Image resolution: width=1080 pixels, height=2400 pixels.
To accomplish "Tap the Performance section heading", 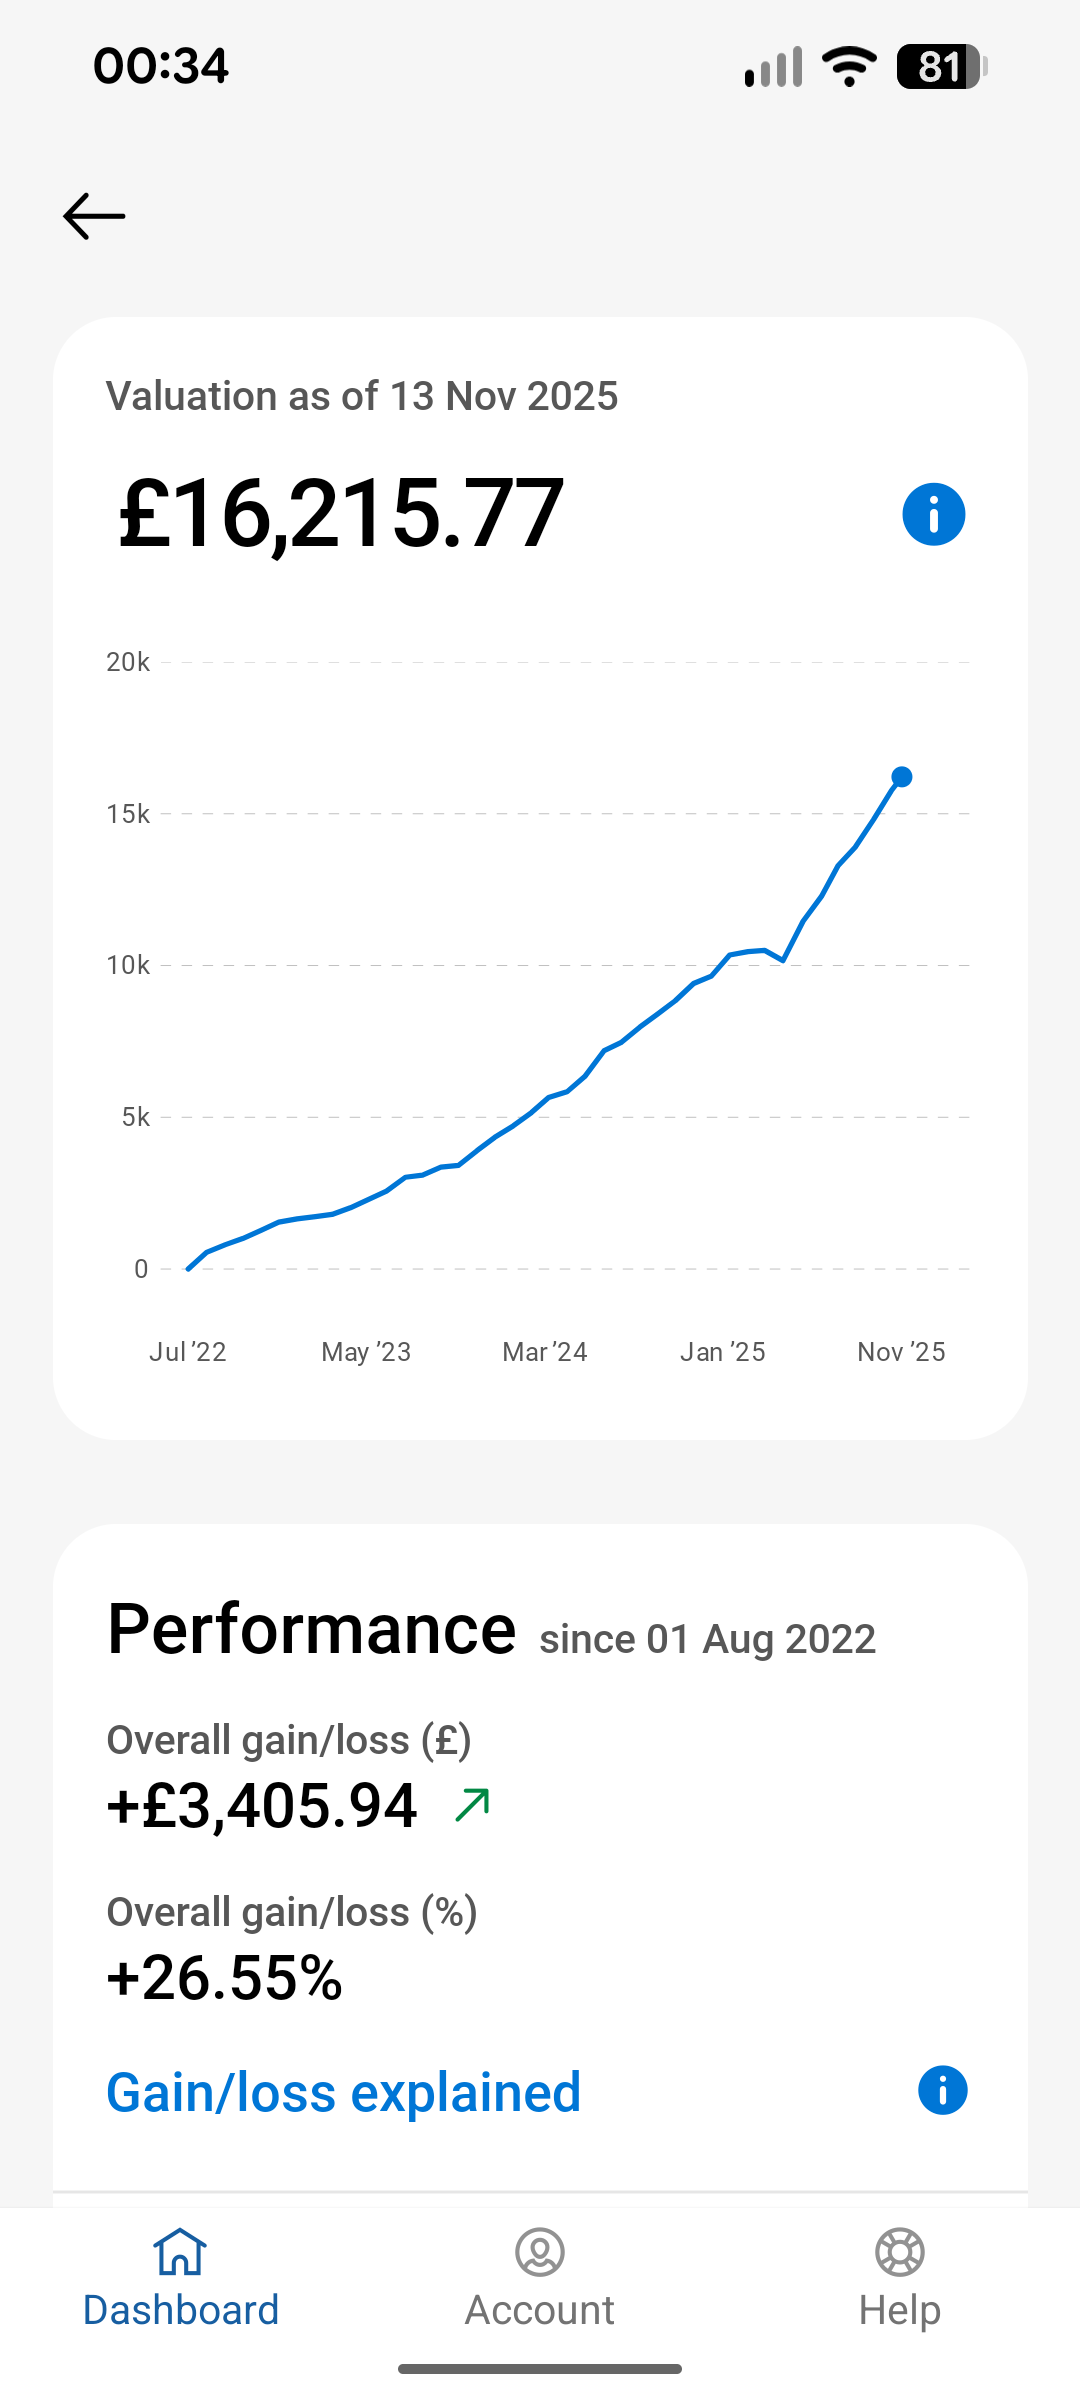I will click(311, 1630).
